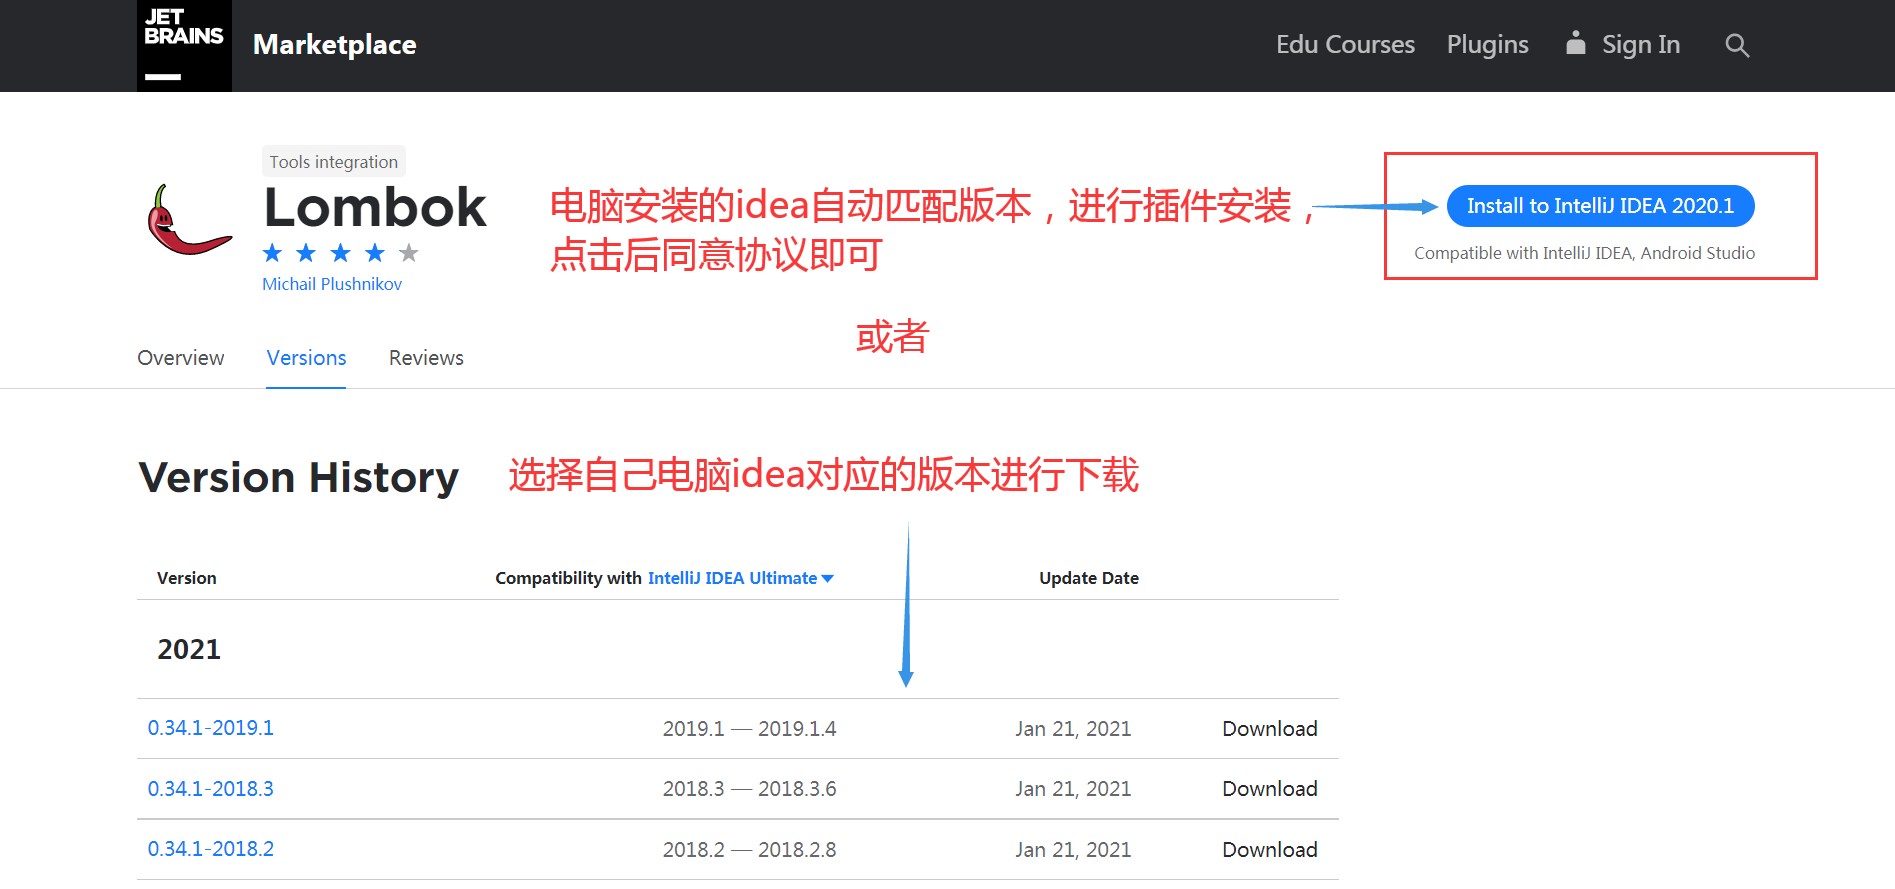Click the JetBrains logo
The height and width of the screenshot is (889, 1895).
[184, 46]
